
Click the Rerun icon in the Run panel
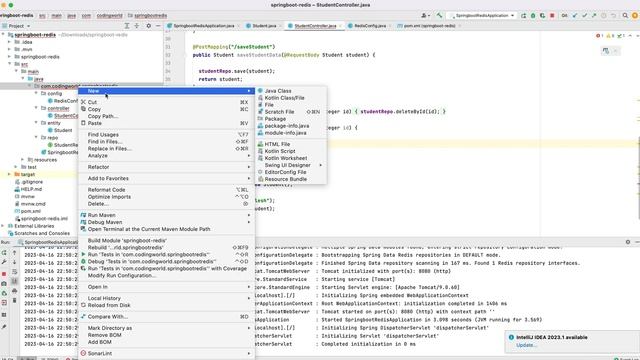[x=4, y=253]
